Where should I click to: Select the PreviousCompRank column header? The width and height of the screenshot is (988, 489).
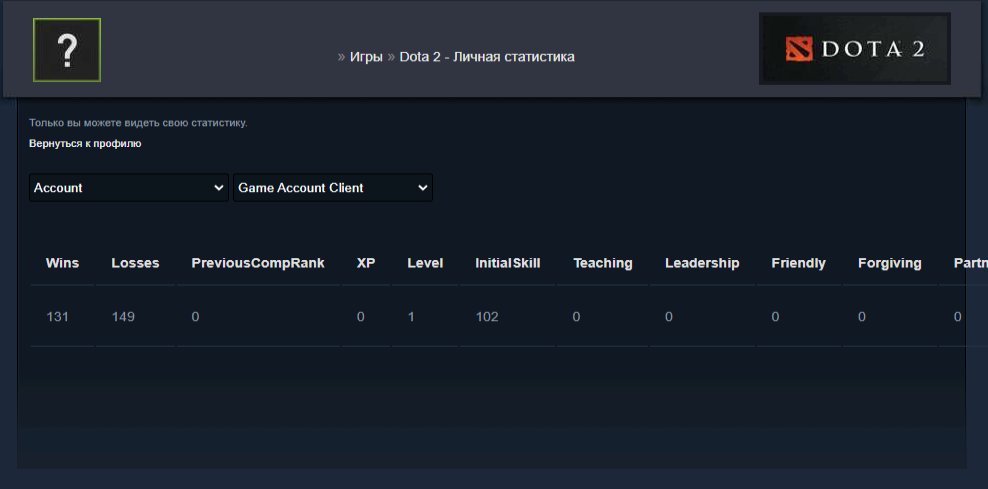click(258, 263)
